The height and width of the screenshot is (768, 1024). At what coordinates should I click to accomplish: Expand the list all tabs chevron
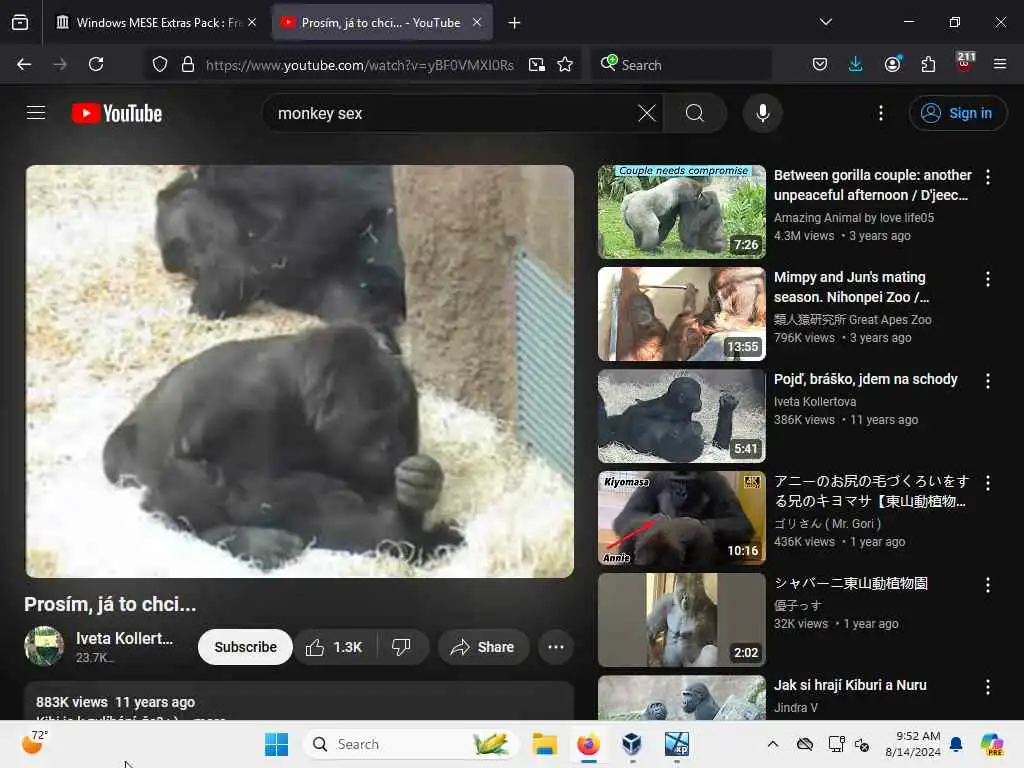coord(826,22)
